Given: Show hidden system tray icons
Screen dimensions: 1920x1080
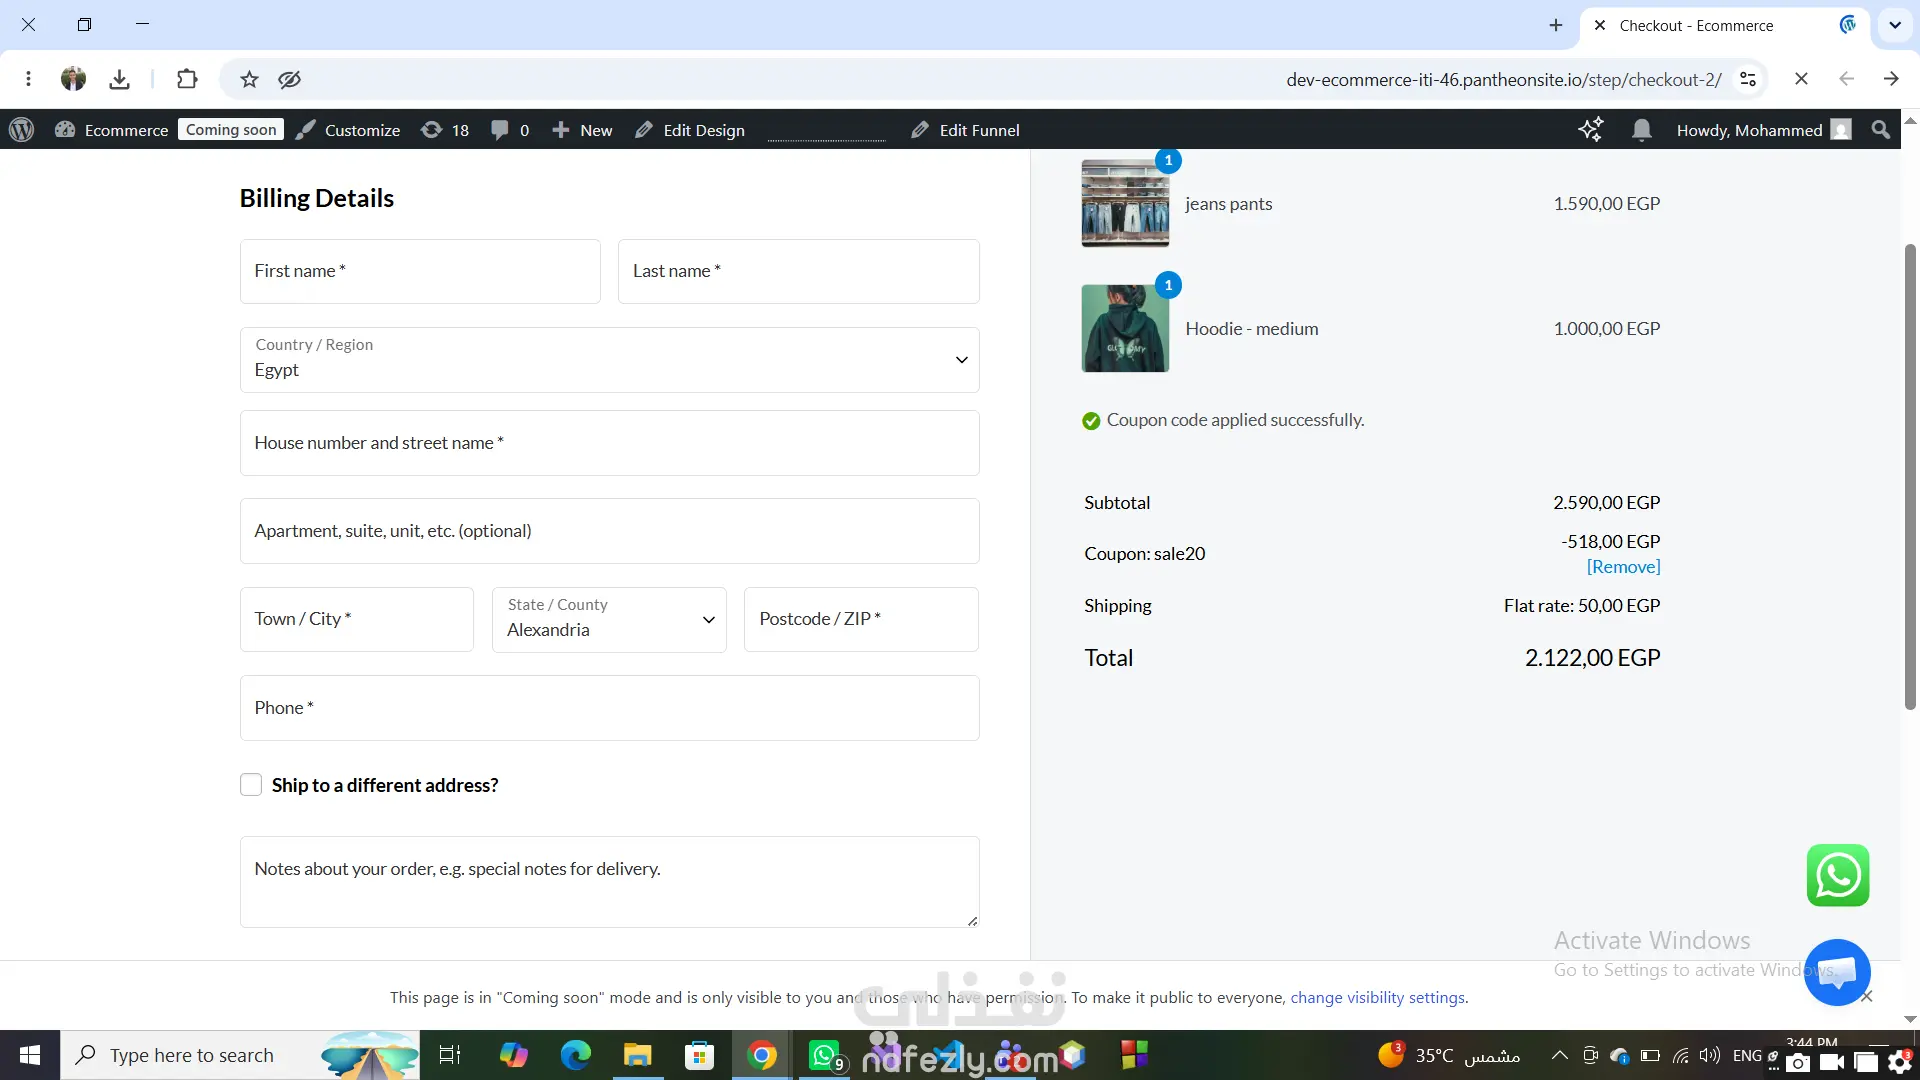Looking at the screenshot, I should coord(1559,1055).
